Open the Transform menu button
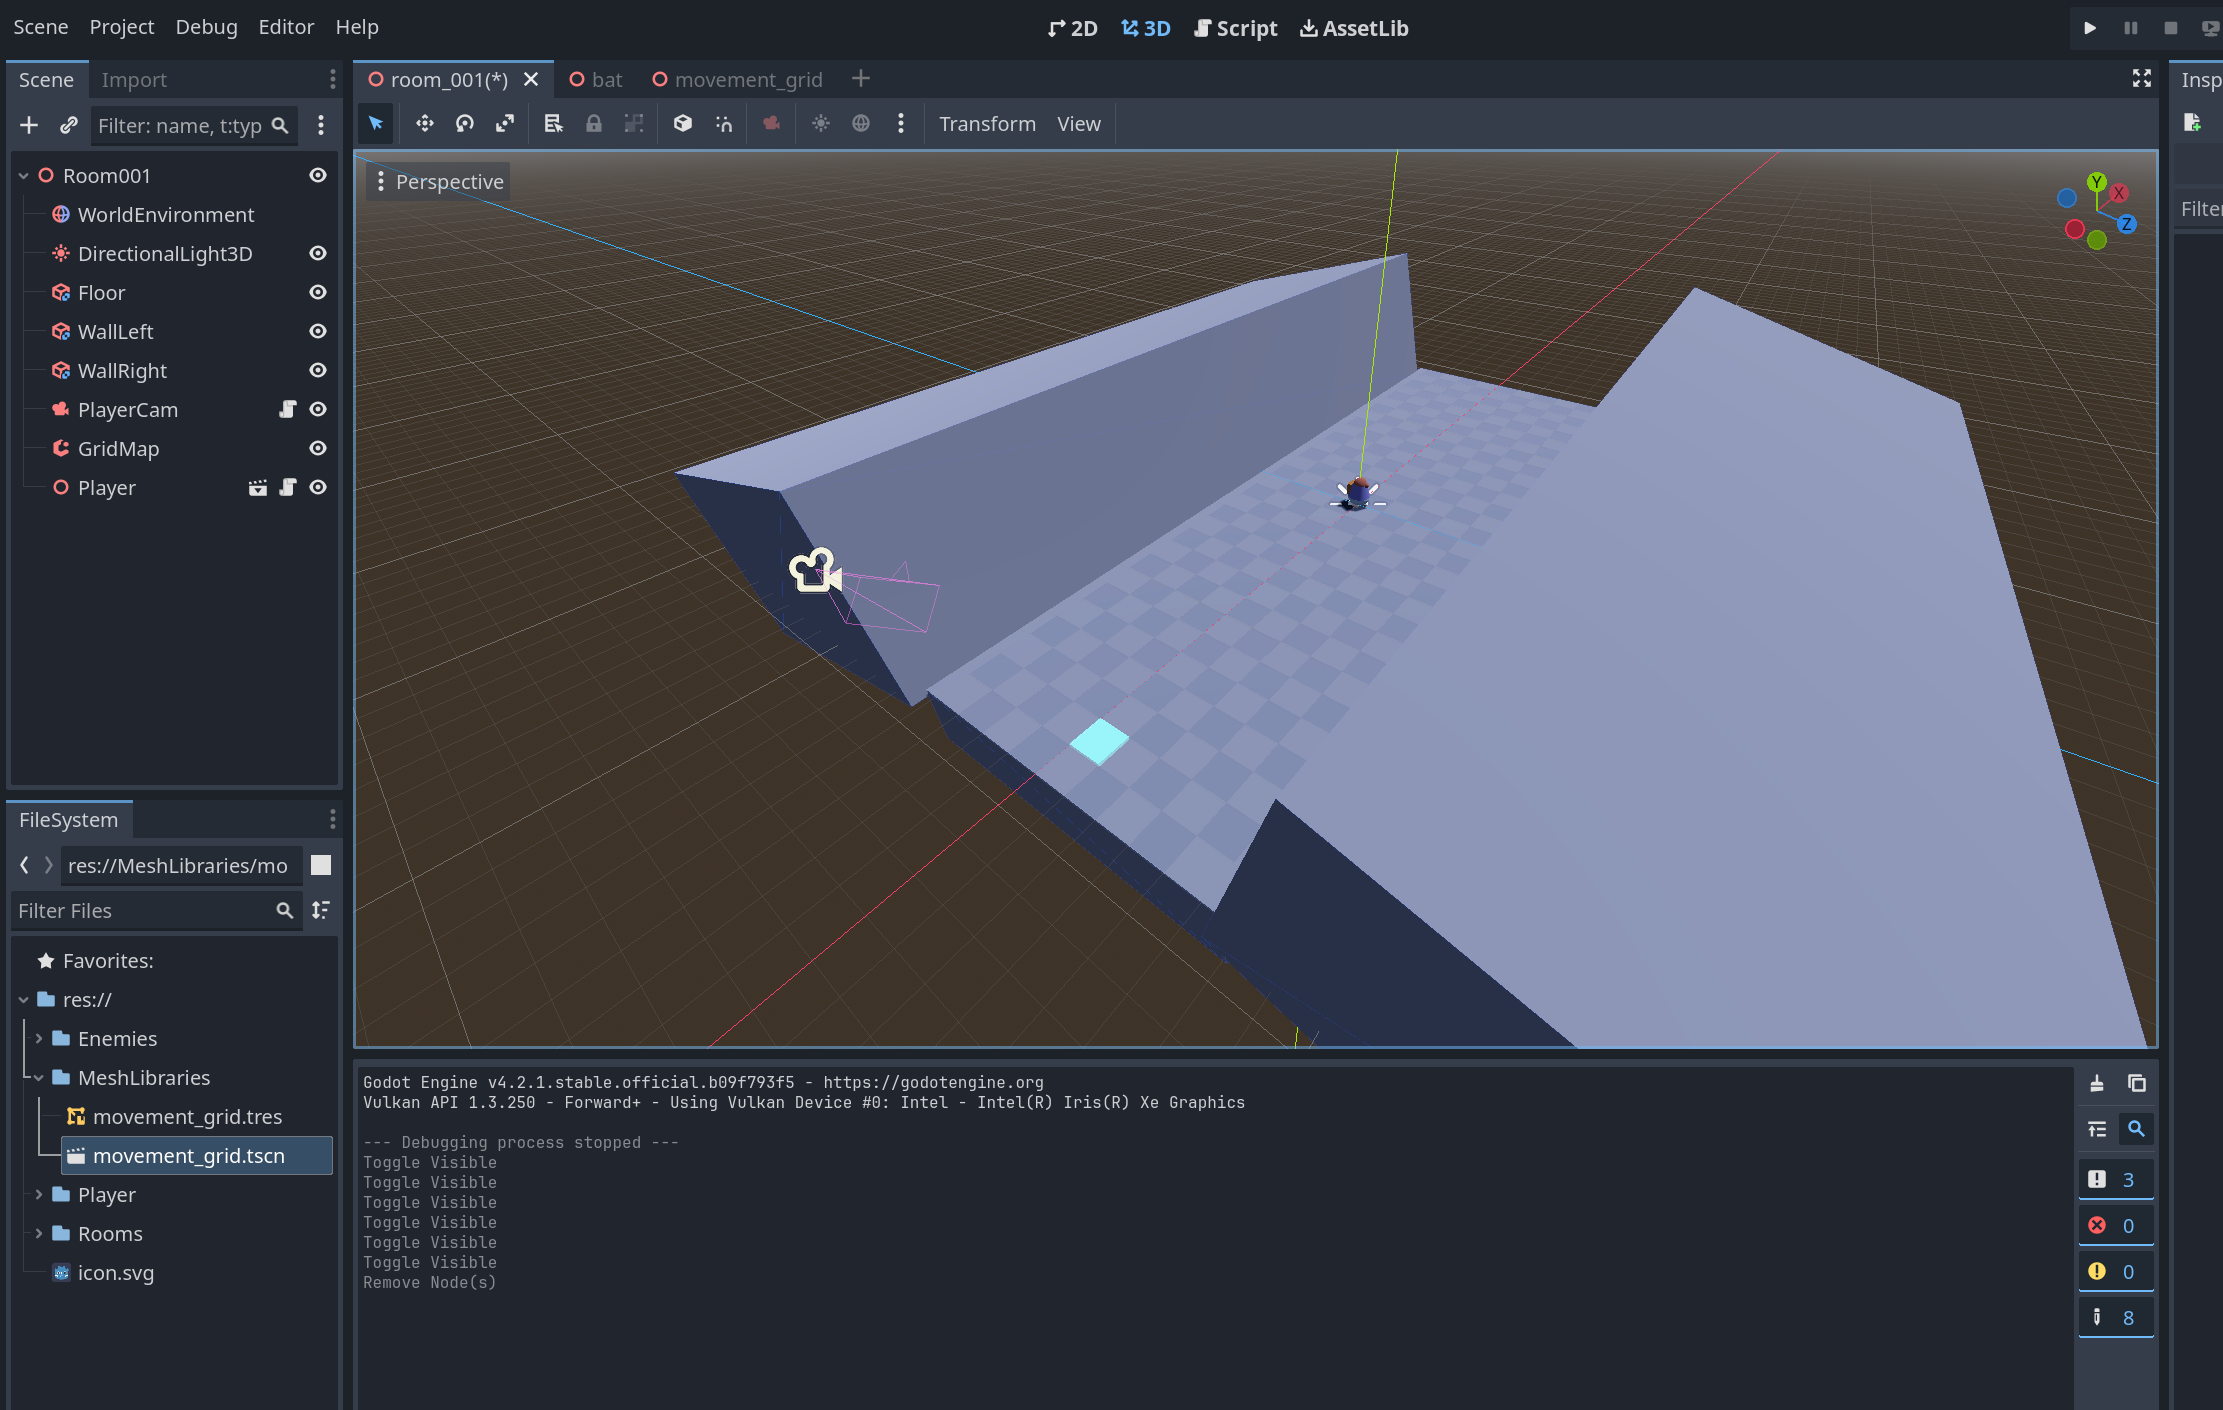The width and height of the screenshot is (2223, 1410). click(x=987, y=124)
